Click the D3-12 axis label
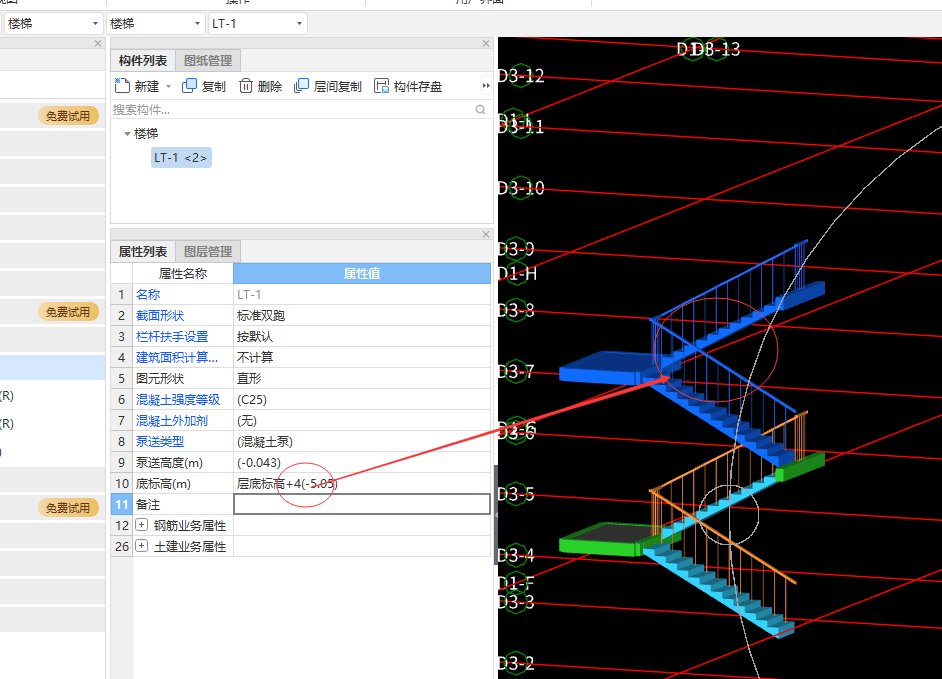The image size is (942, 679). point(521,76)
